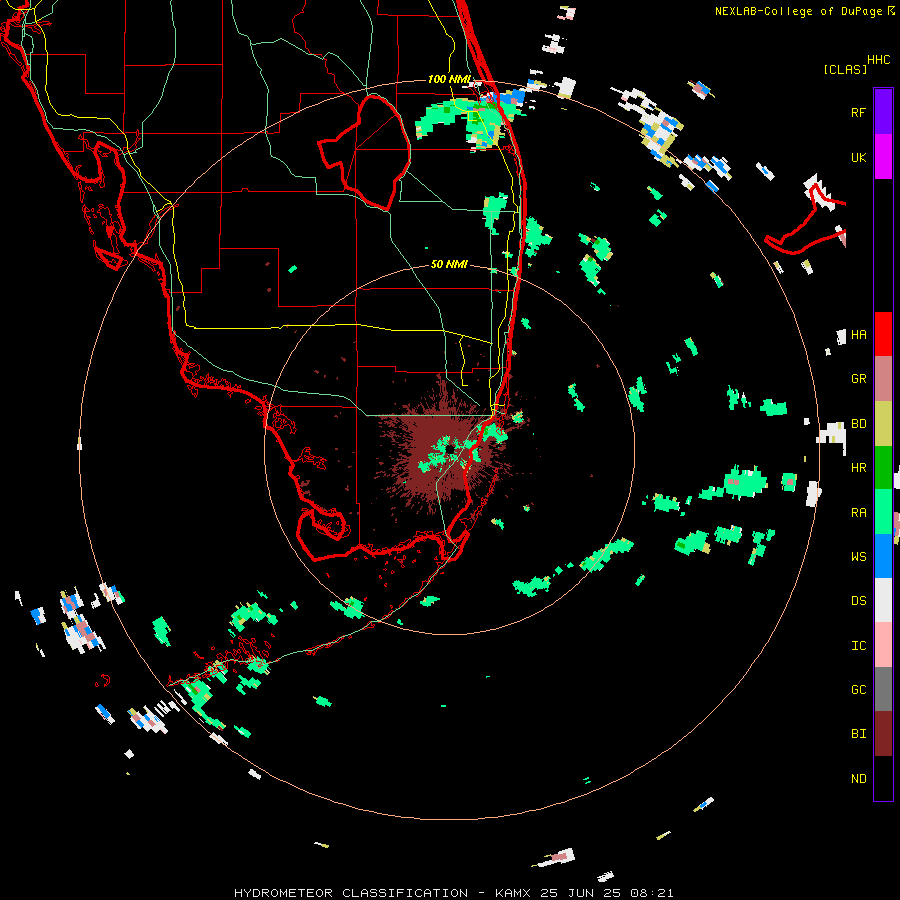Click the red HA legend swatch

(x=883, y=334)
